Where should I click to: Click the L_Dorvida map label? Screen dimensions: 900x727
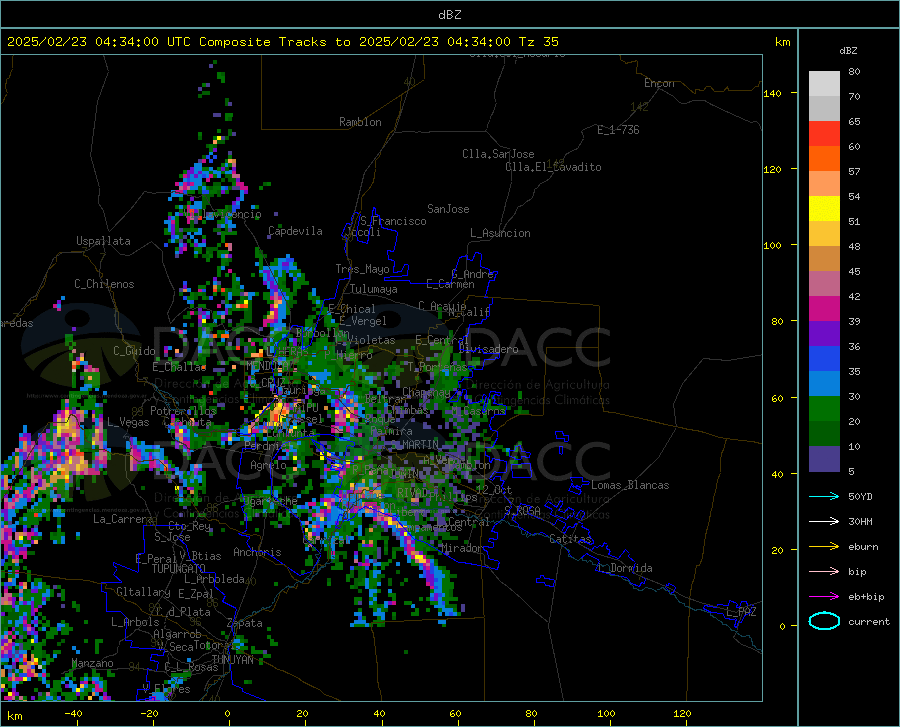pyautogui.click(x=626, y=568)
